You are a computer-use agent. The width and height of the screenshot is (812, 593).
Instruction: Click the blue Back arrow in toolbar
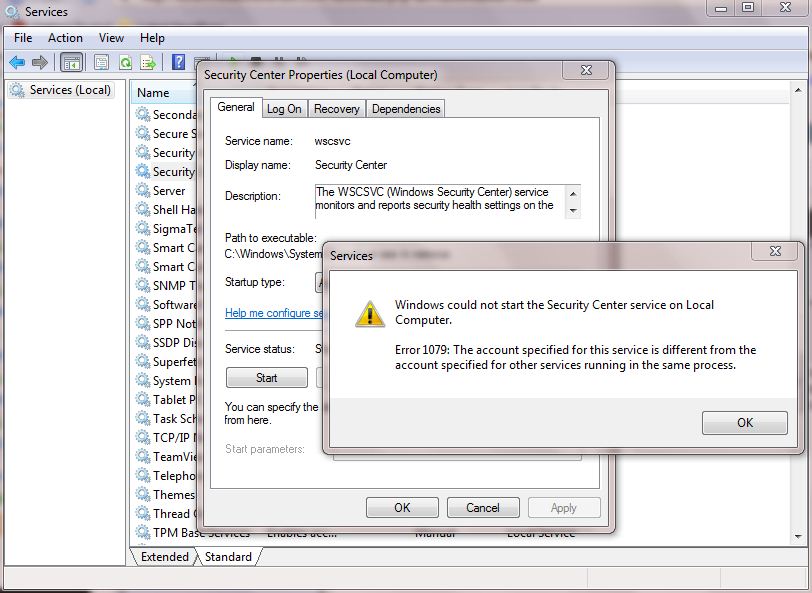17,63
